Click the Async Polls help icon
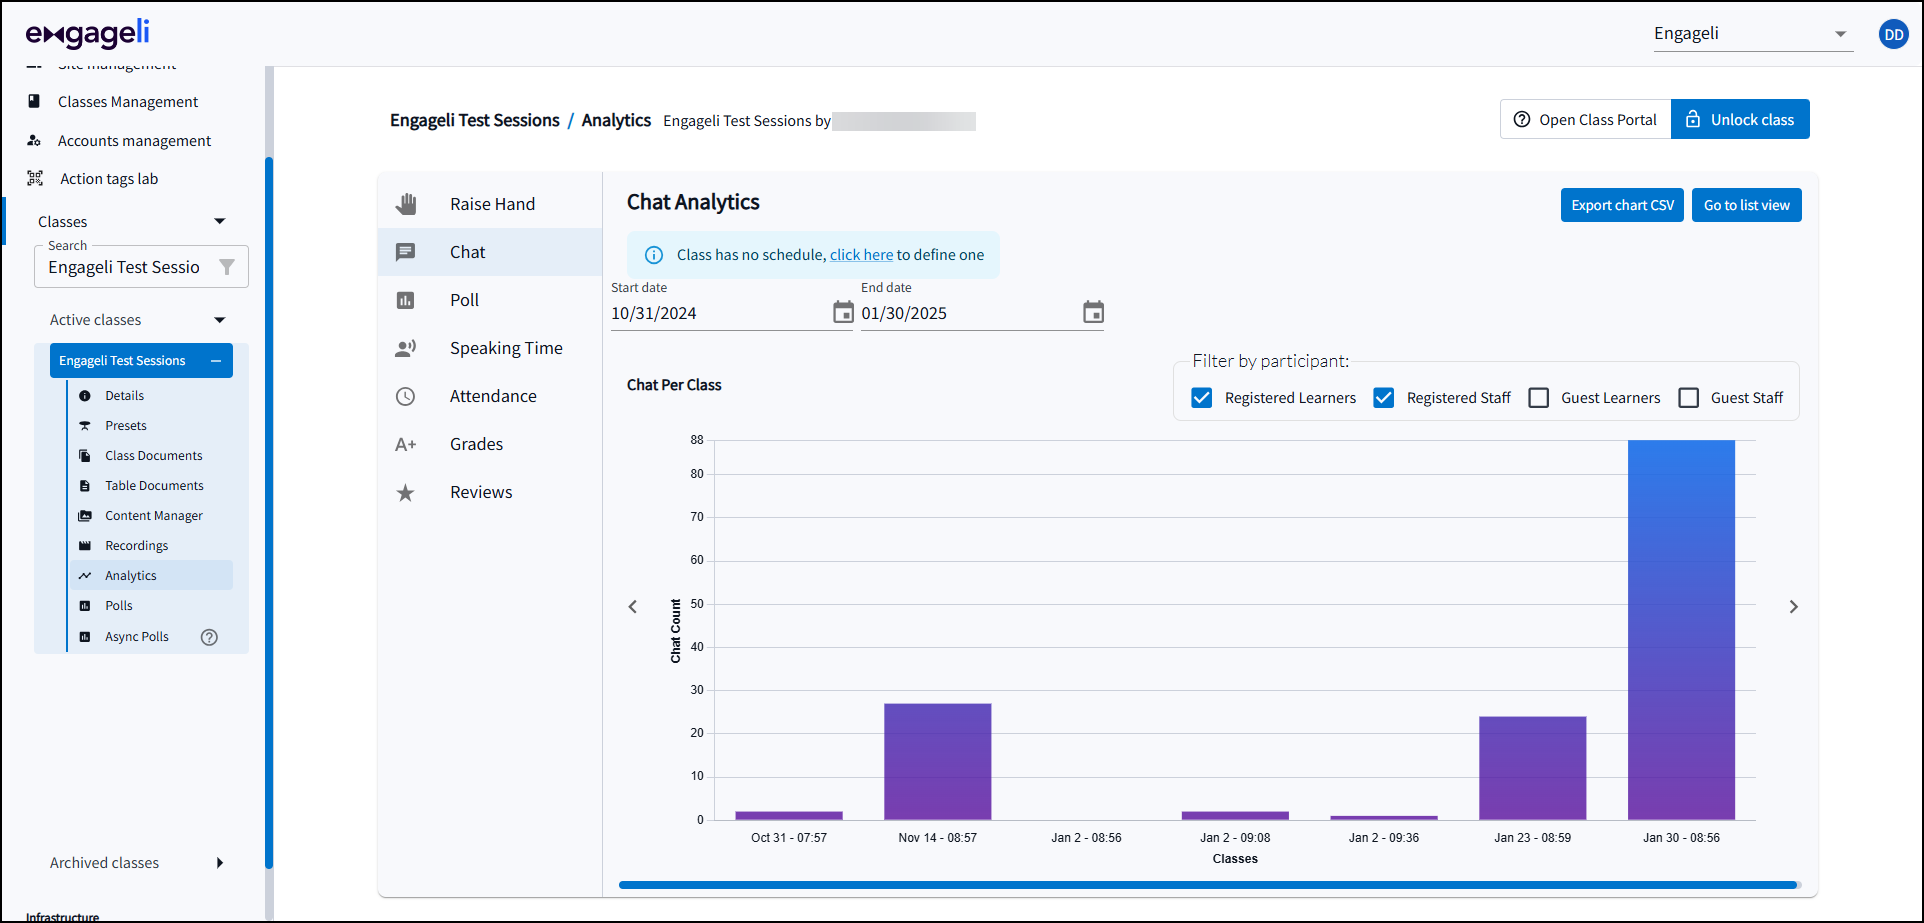 [209, 637]
